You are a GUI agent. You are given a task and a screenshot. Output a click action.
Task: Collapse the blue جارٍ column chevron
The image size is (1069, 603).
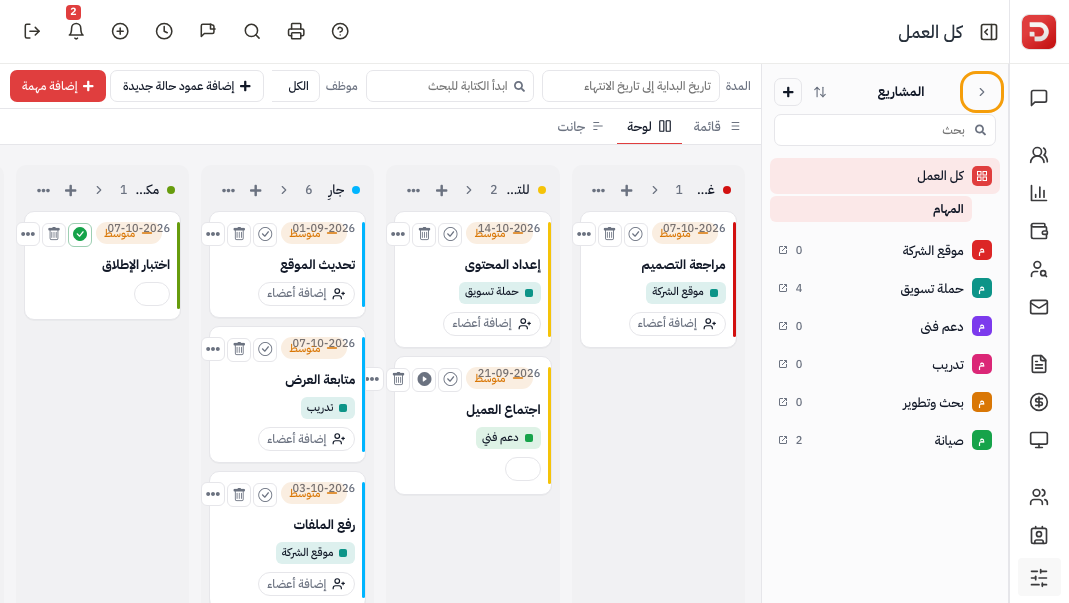coord(284,190)
